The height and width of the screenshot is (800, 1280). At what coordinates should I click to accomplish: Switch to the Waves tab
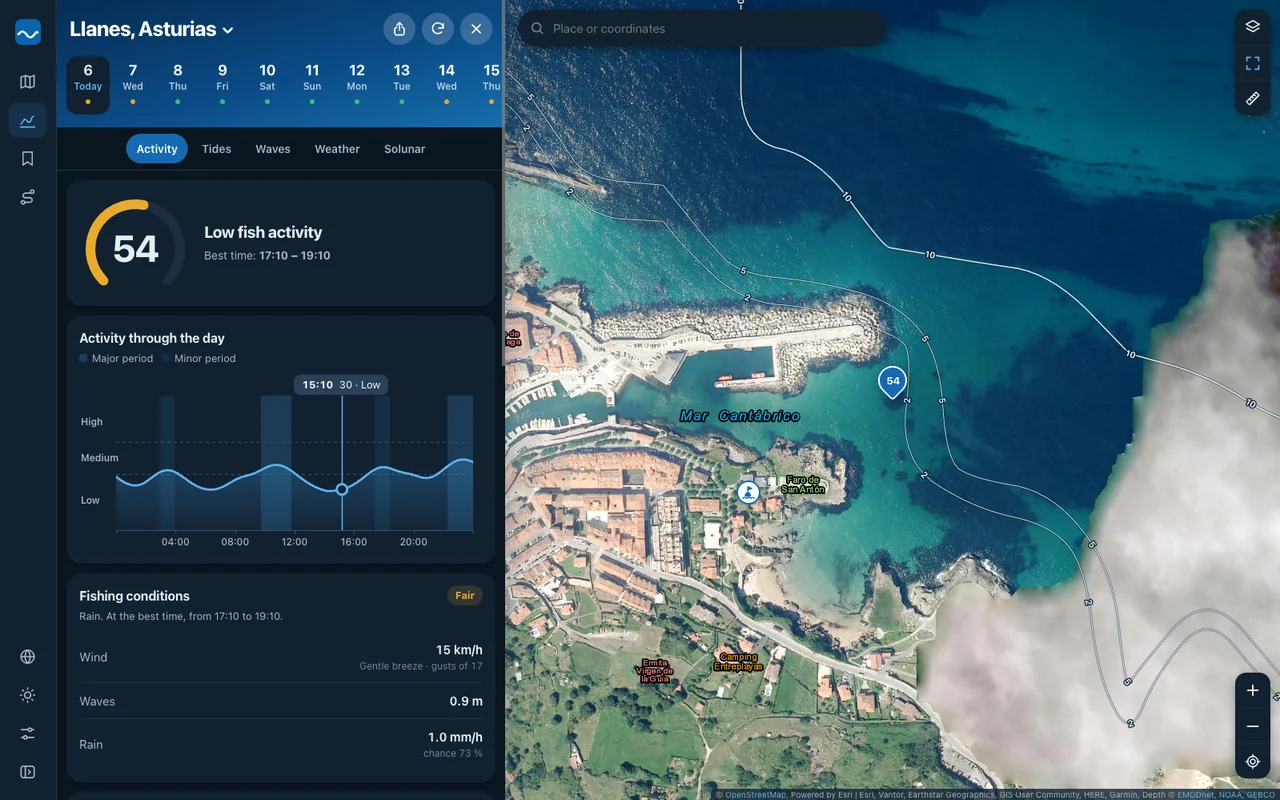pyautogui.click(x=273, y=149)
